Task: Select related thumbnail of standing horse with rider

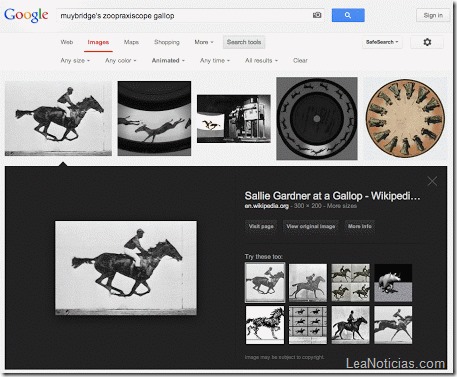Action: (x=308, y=283)
